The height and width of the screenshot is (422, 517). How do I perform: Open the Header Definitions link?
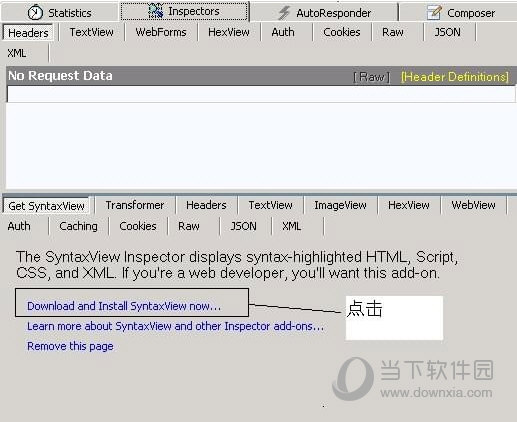tap(455, 77)
